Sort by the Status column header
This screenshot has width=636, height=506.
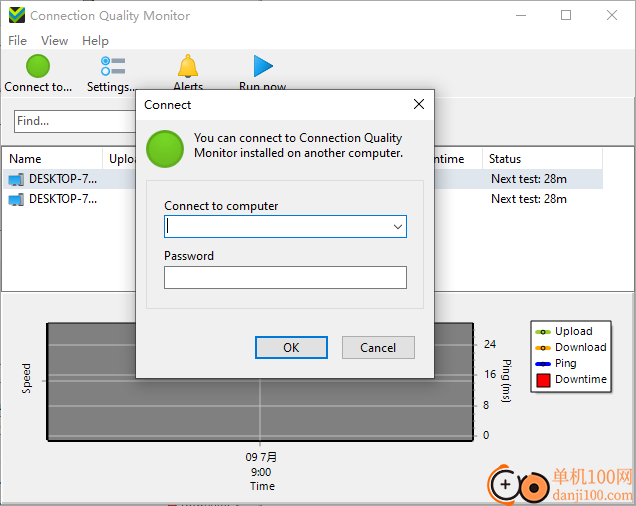coord(542,159)
